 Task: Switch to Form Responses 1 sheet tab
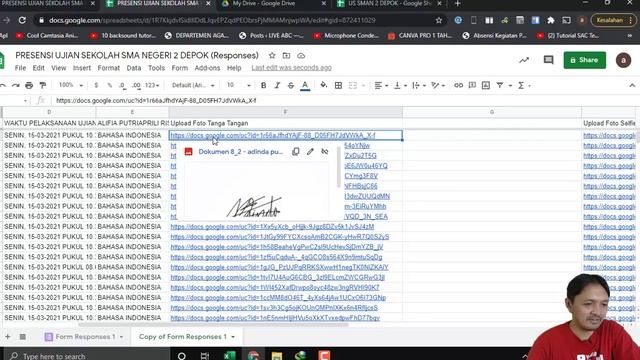coord(84,337)
